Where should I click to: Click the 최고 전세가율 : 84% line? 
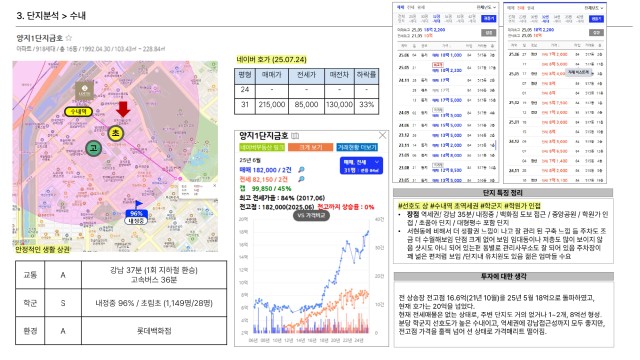click(282, 198)
